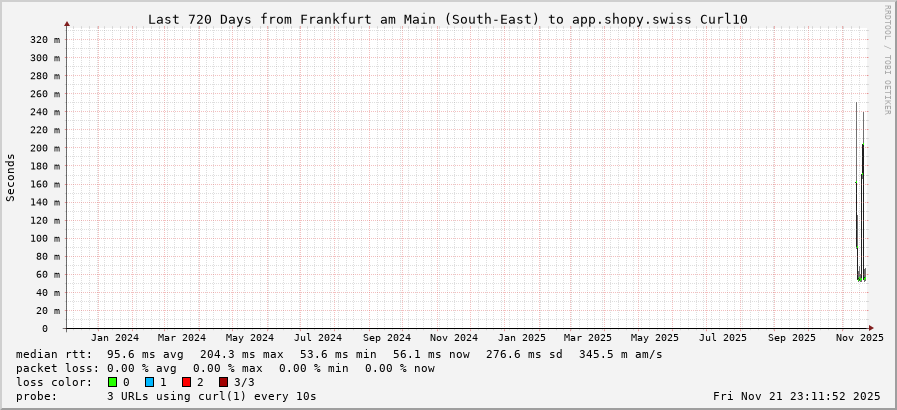Click the red arrow at the x-axis end
This screenshot has height=410, width=897.
point(871,328)
